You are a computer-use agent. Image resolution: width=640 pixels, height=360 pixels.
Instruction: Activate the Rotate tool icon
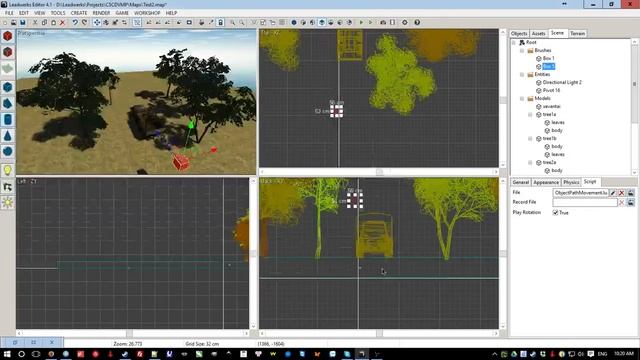pos(106,22)
